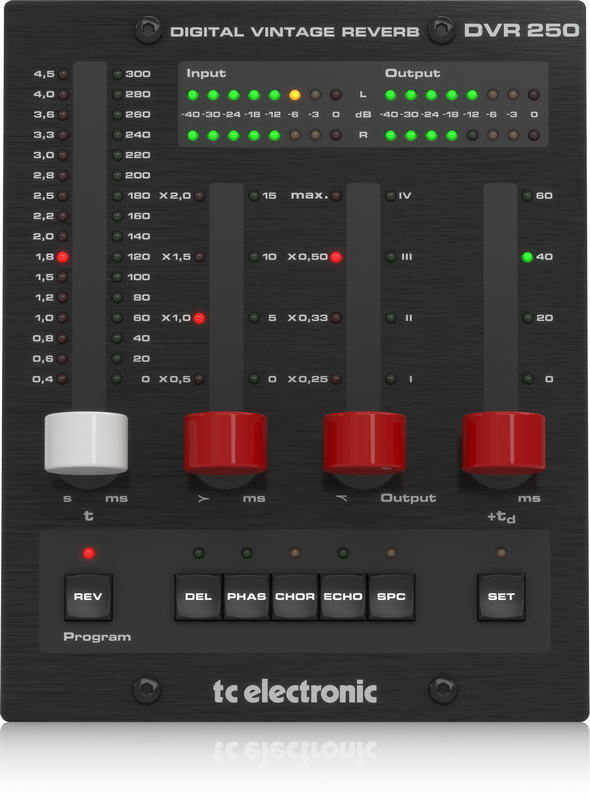Click the X0,25 LED indicator

click(336, 379)
